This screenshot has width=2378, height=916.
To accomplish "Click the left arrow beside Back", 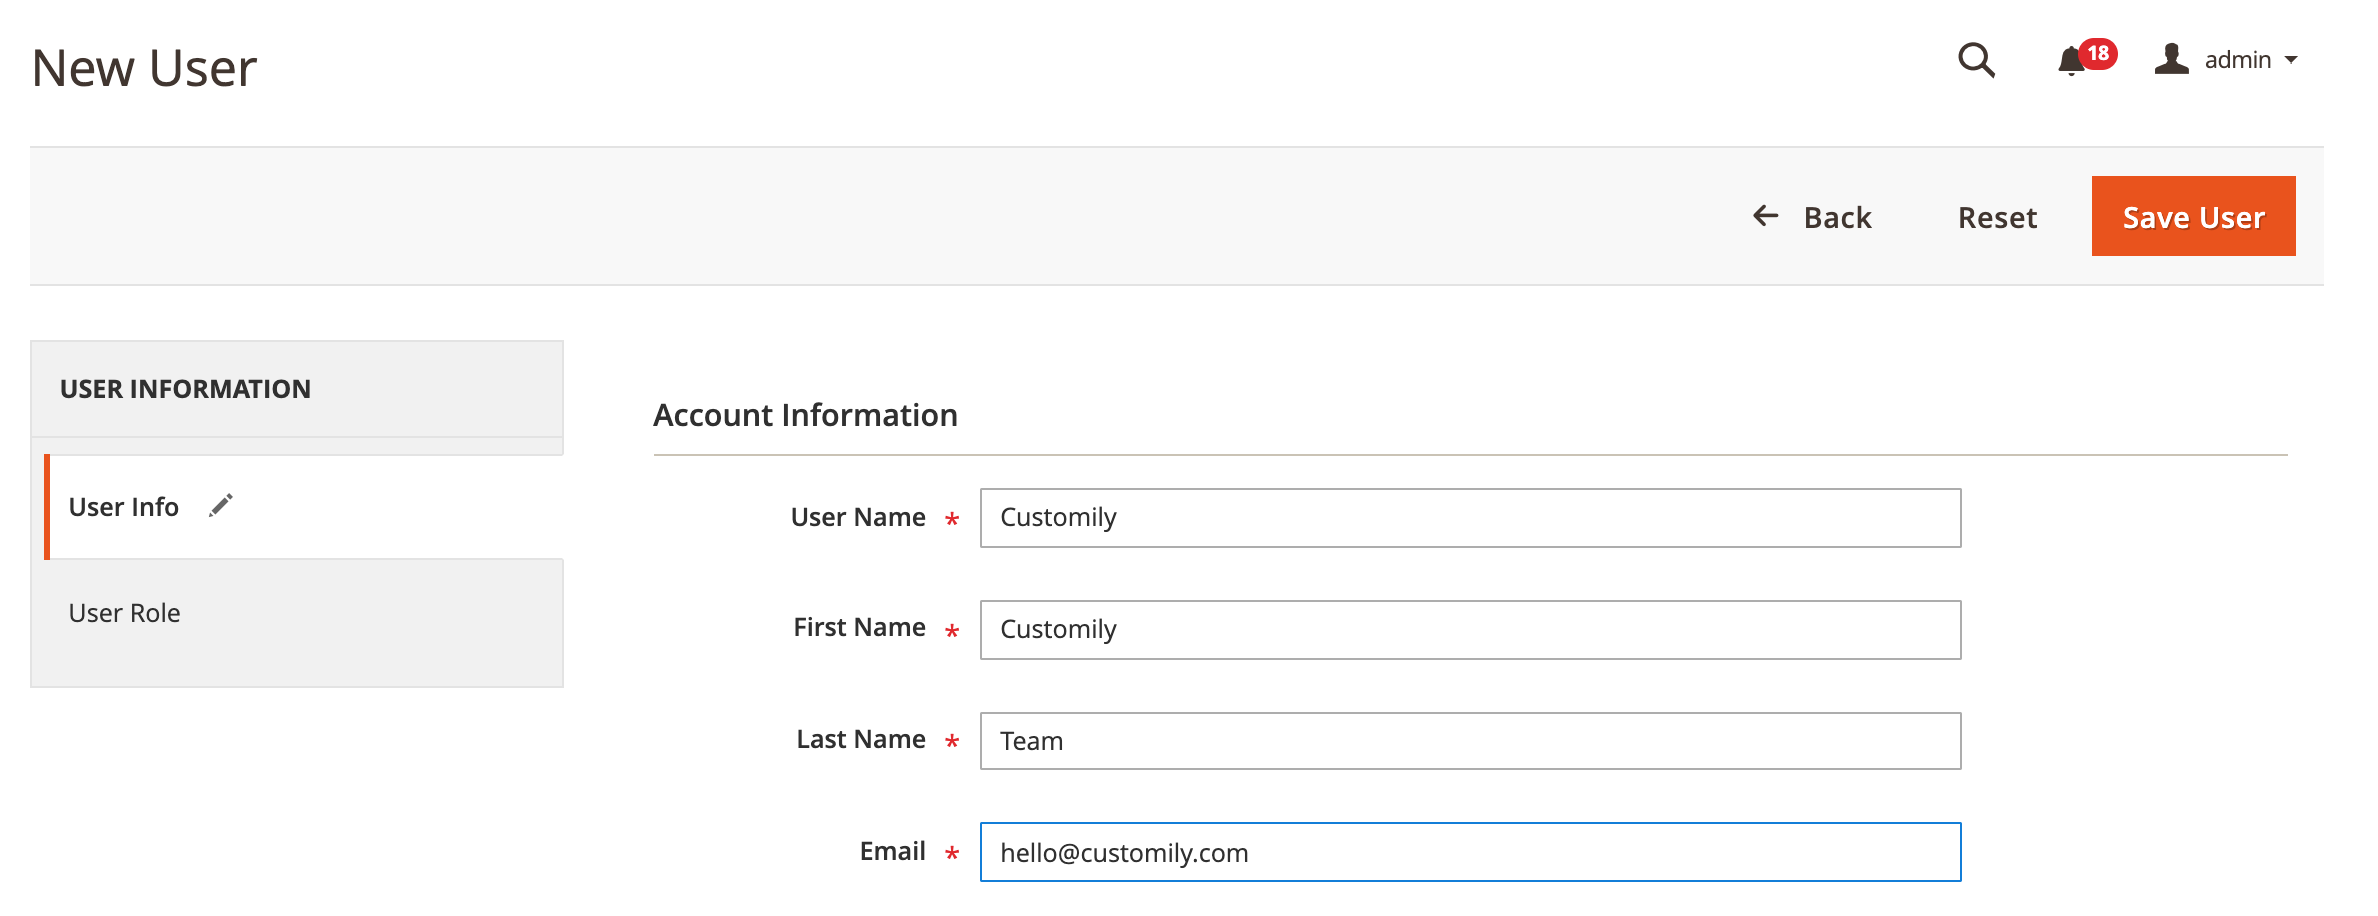I will [1766, 216].
